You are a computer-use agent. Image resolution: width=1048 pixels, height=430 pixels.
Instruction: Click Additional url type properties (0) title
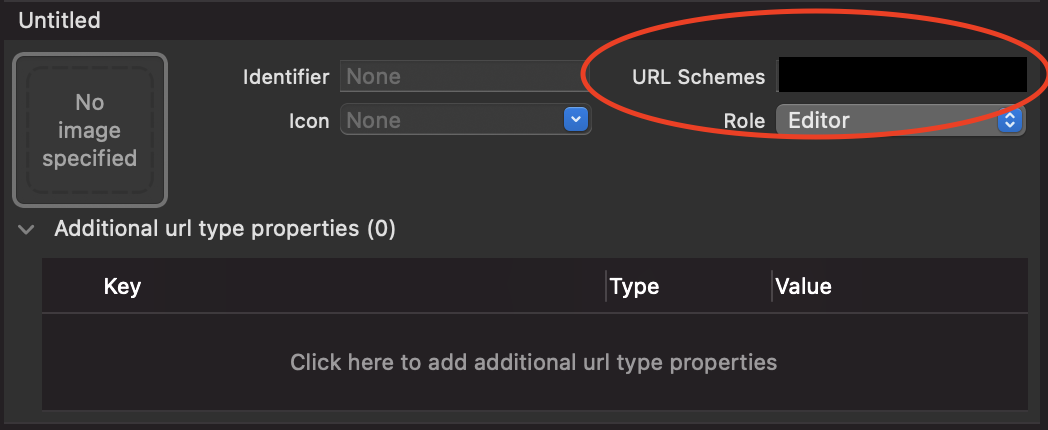pyautogui.click(x=225, y=229)
